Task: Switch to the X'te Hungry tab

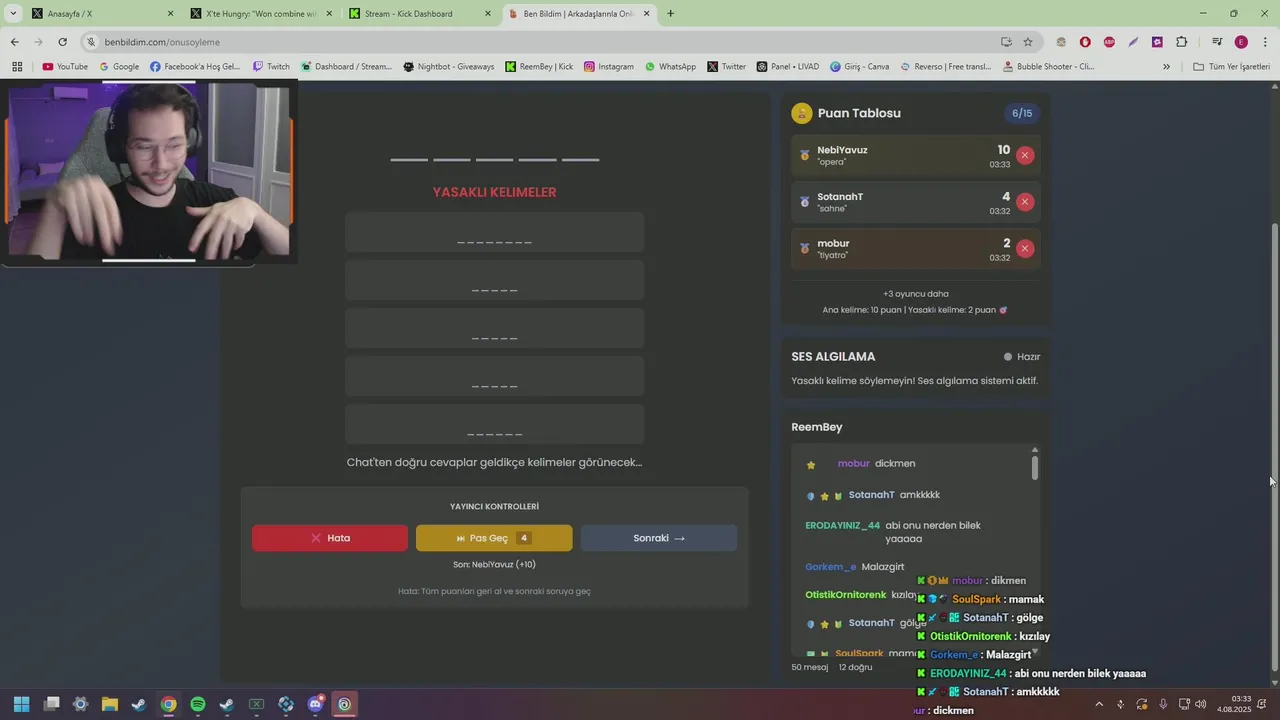Action: point(262,14)
